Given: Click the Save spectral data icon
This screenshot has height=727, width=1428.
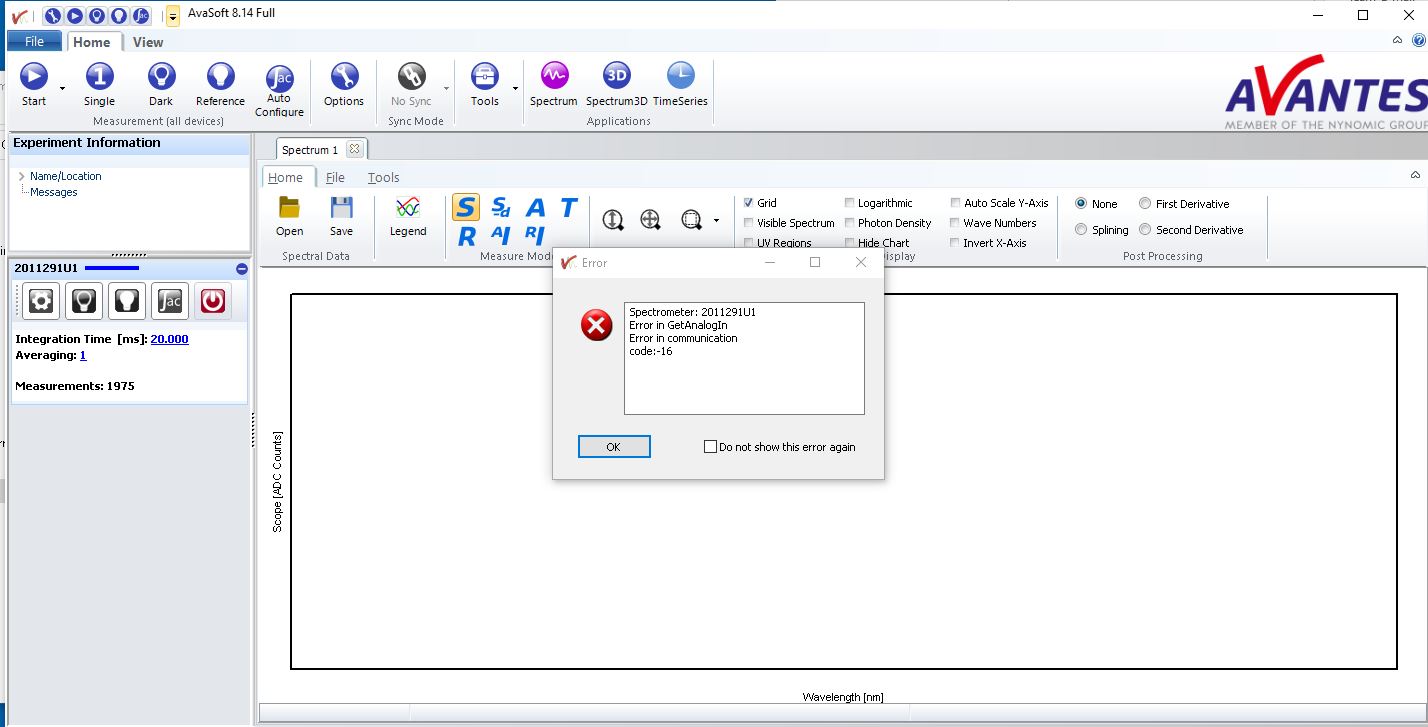Looking at the screenshot, I should [x=341, y=208].
